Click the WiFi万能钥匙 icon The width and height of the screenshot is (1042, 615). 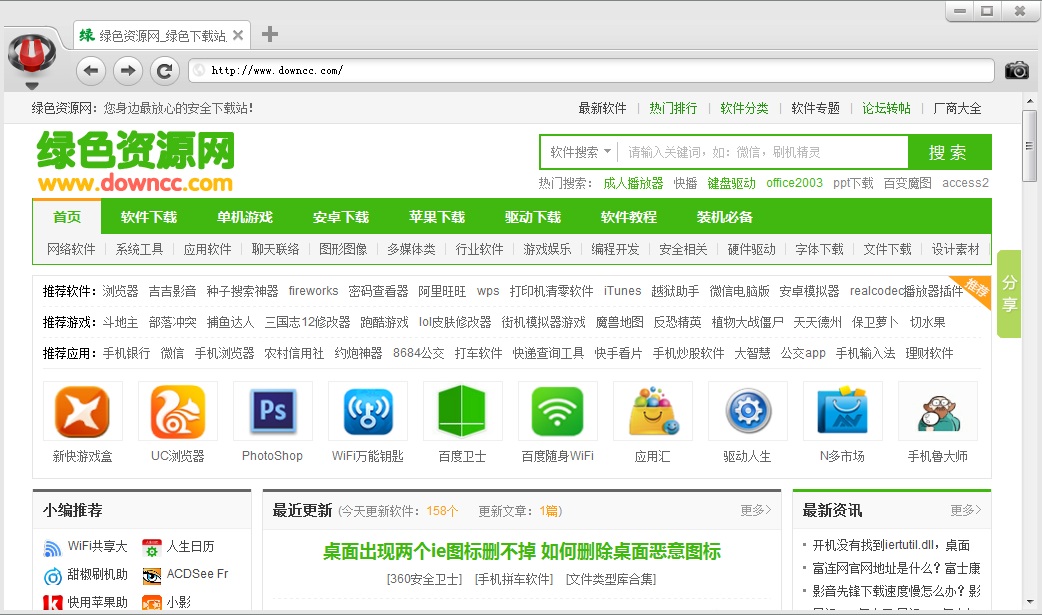click(x=367, y=411)
